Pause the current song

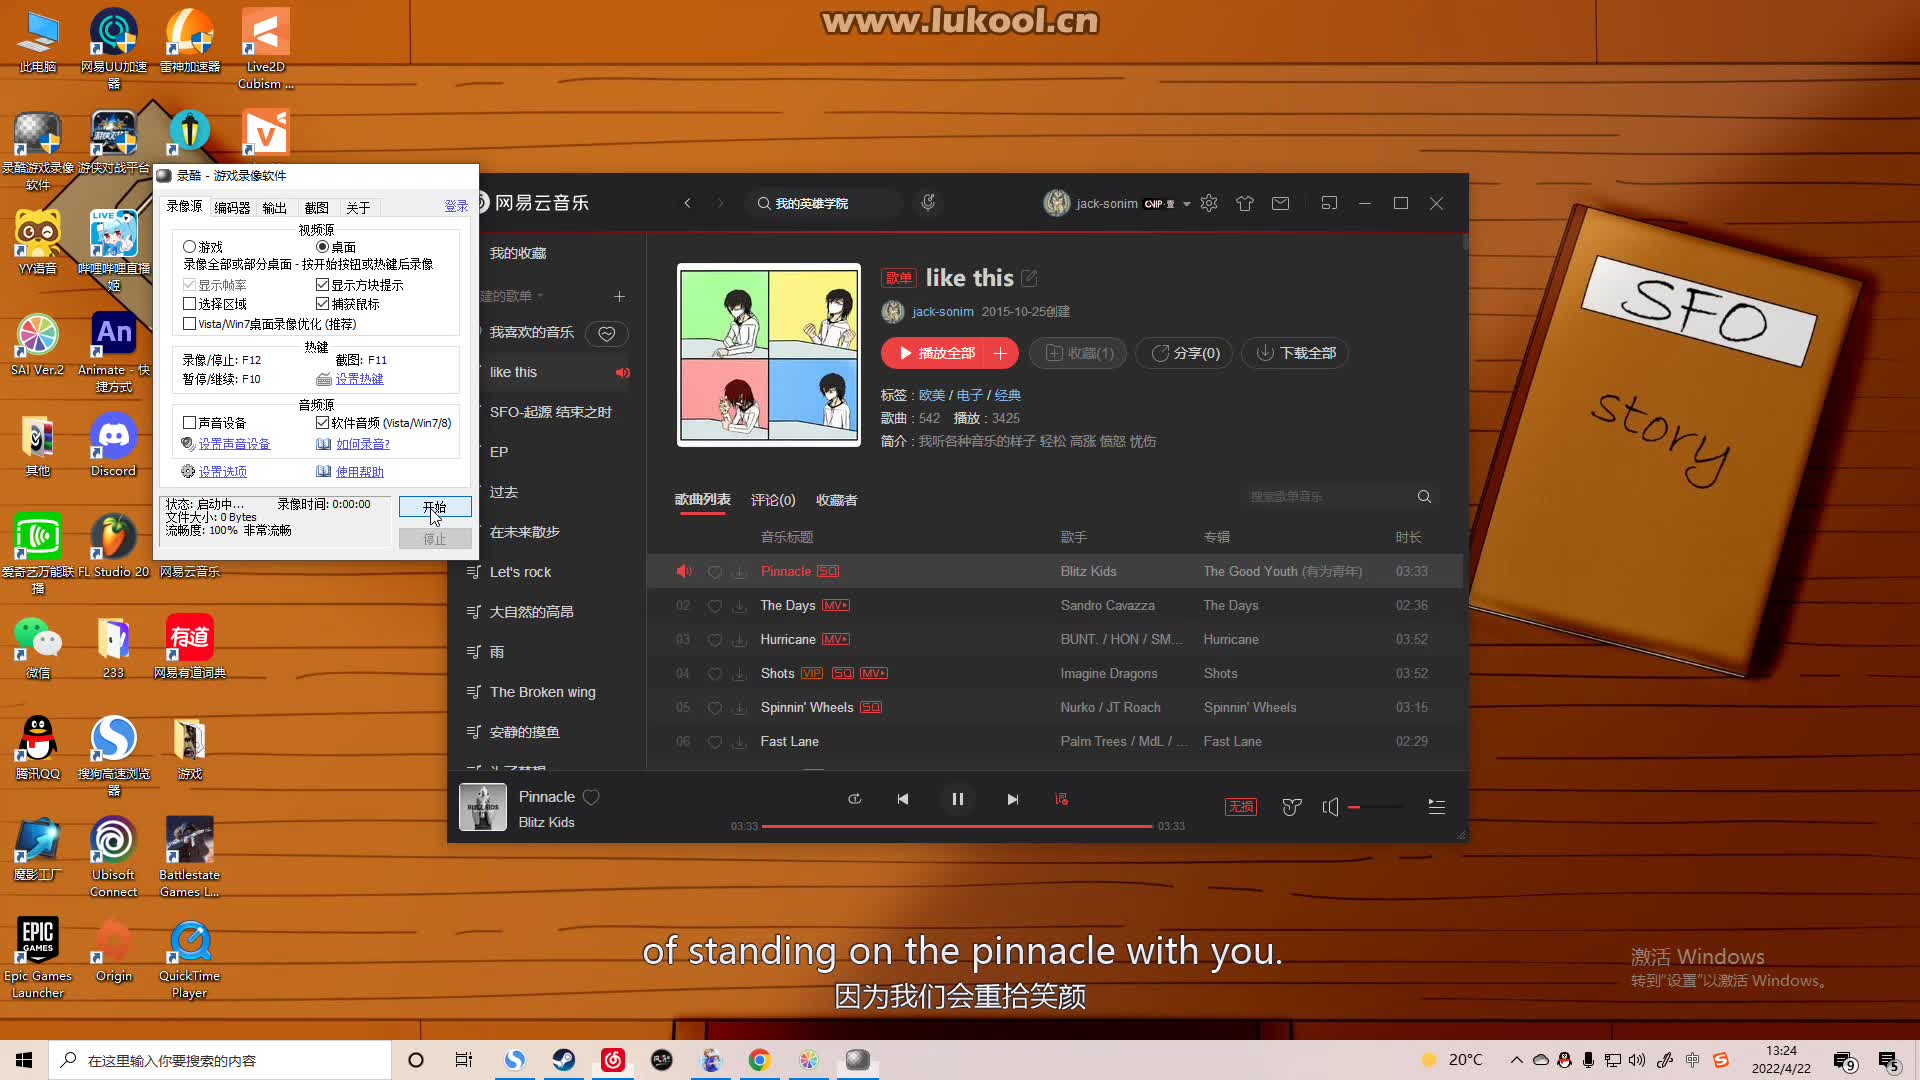point(957,799)
